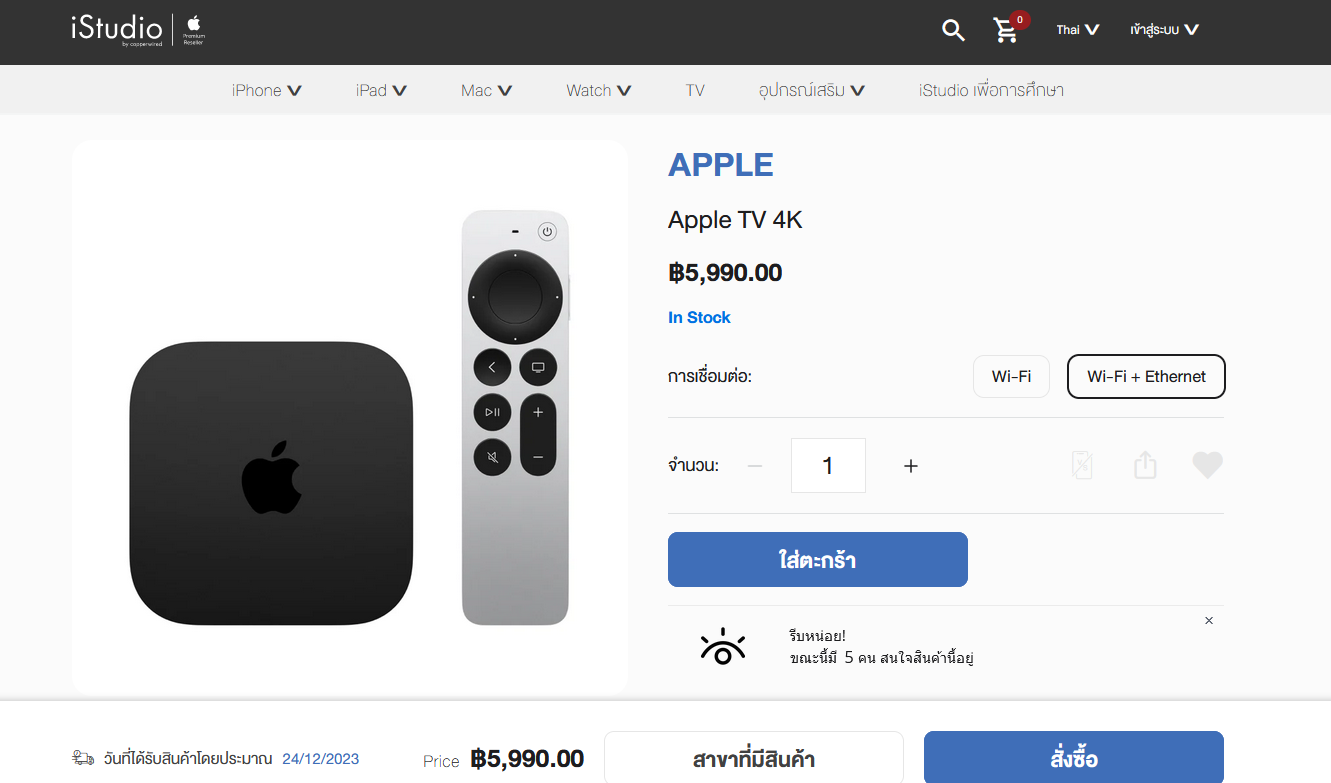Image resolution: width=1331 pixels, height=783 pixels.
Task: Click the ใส่ตะกร้า add to cart button
Action: [818, 560]
